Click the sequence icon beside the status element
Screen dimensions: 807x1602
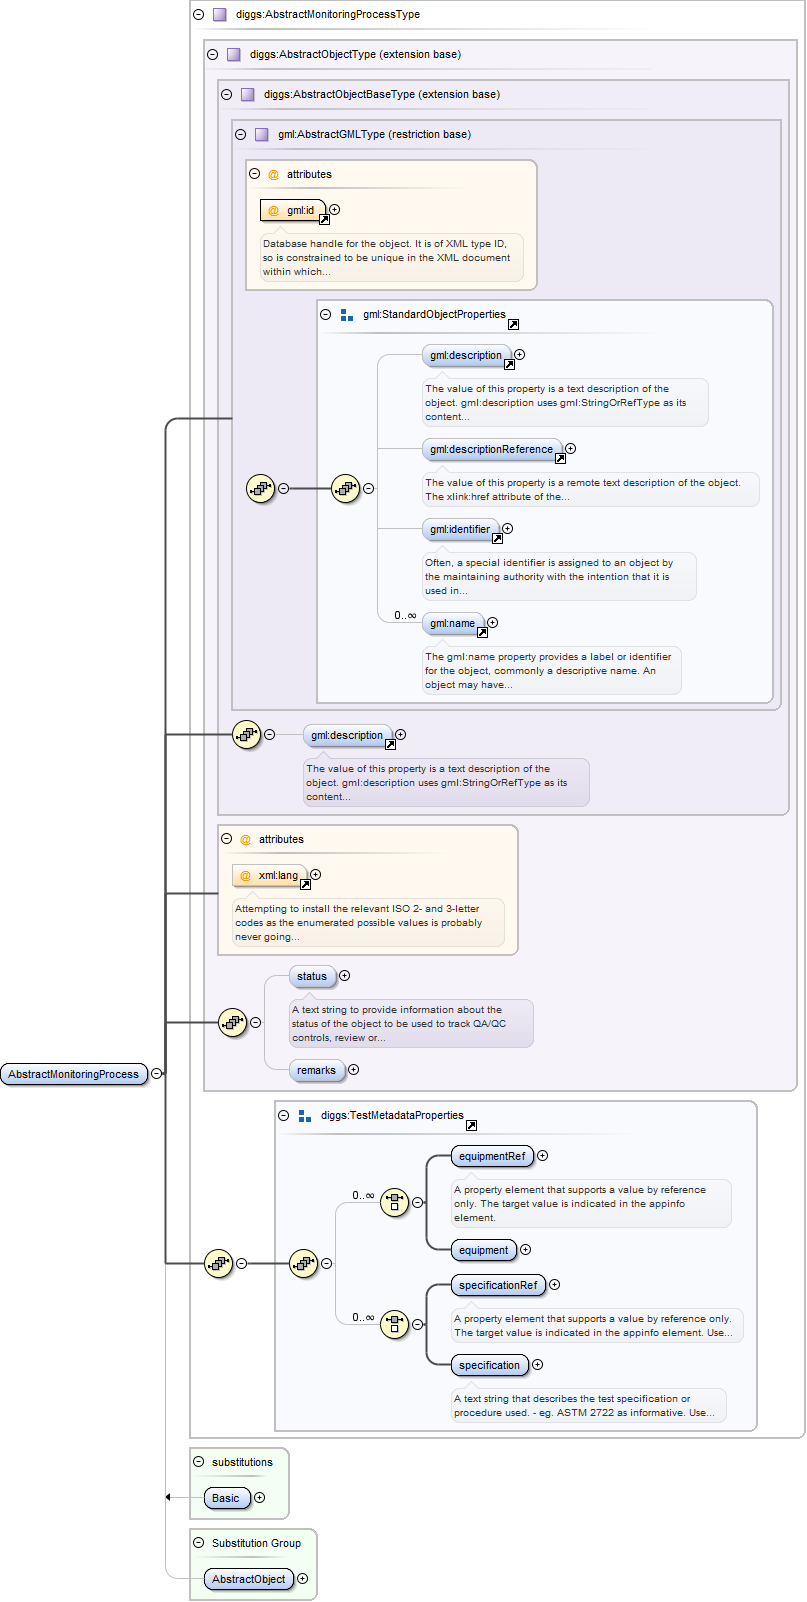(x=232, y=1023)
